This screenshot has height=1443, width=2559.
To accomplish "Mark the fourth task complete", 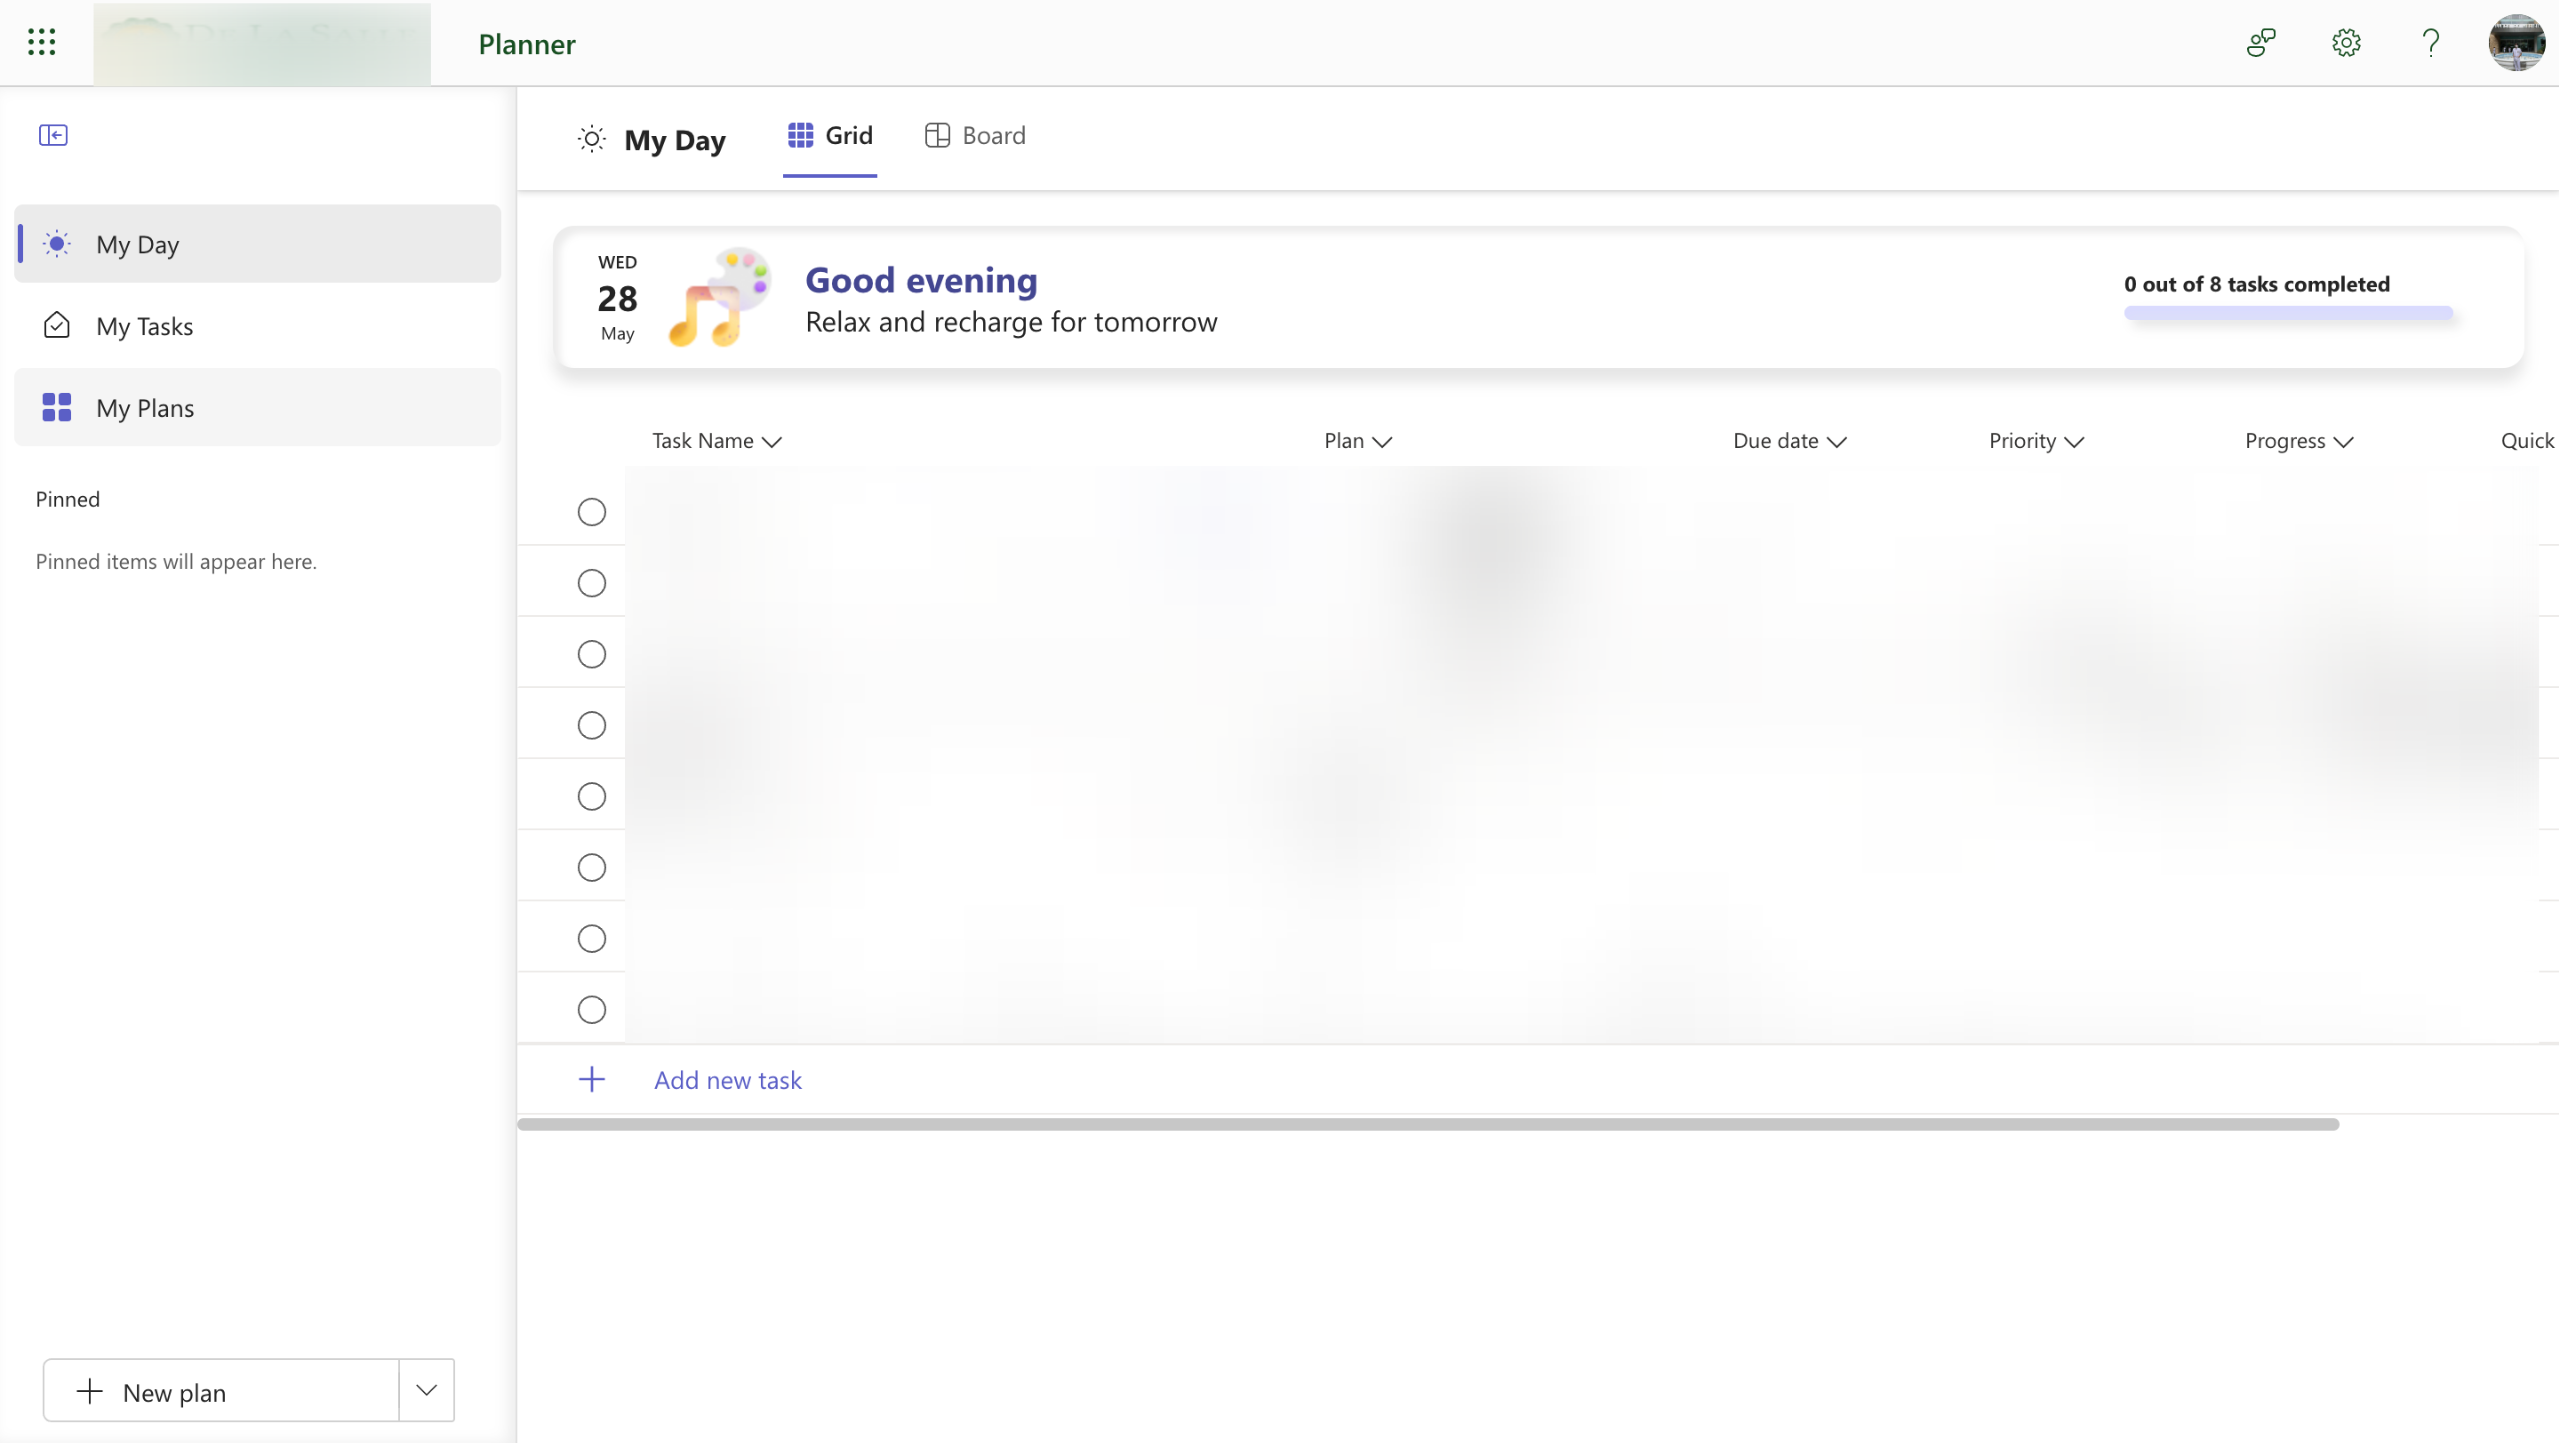I will click(592, 725).
